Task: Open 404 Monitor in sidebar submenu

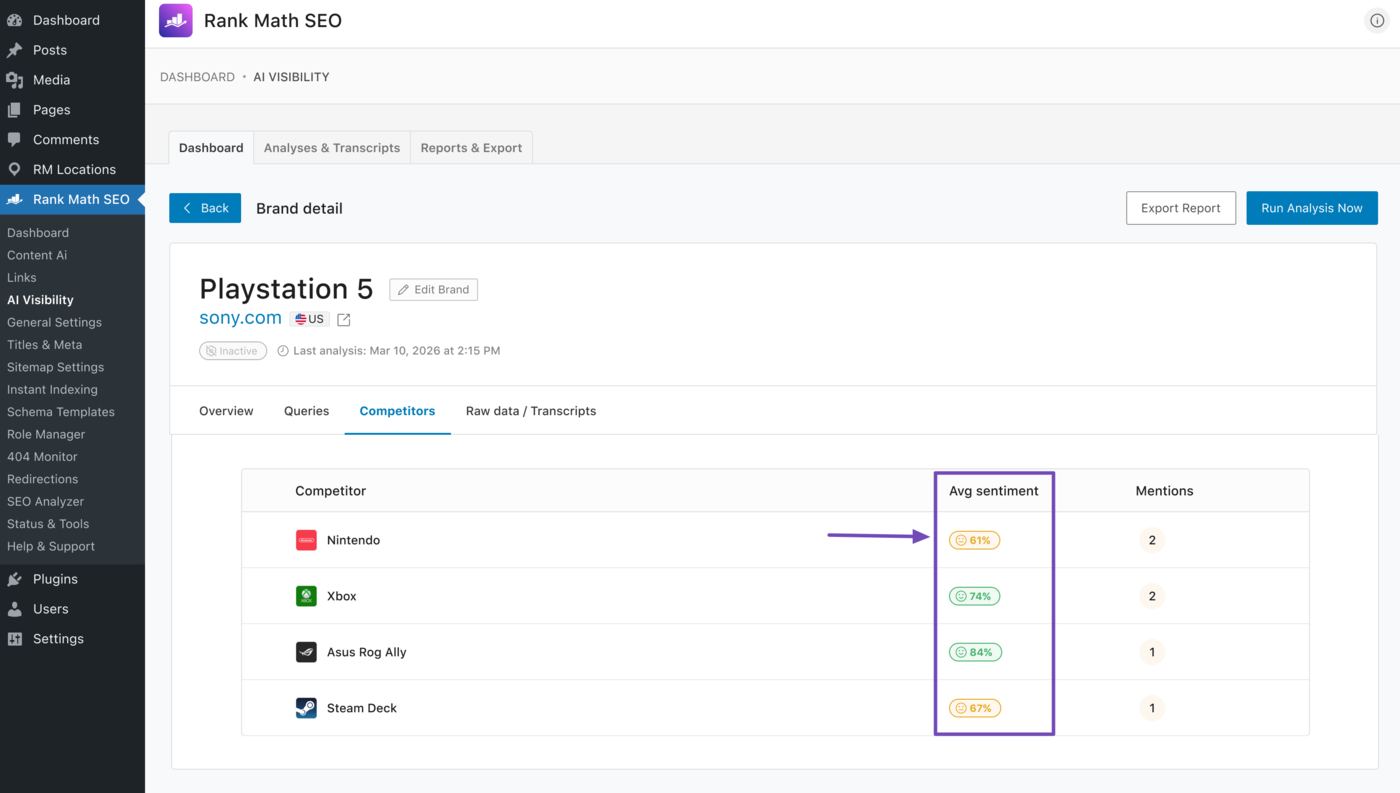Action: (42, 457)
